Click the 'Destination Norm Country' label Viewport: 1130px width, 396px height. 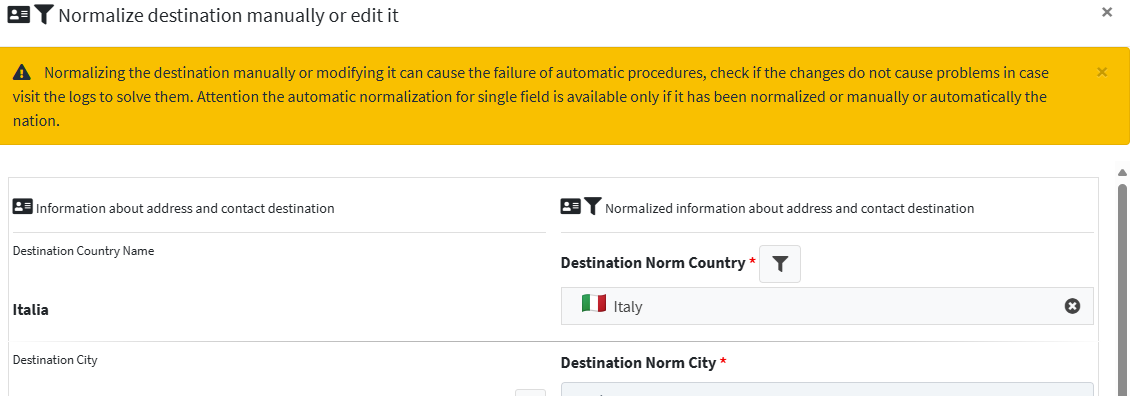click(653, 263)
